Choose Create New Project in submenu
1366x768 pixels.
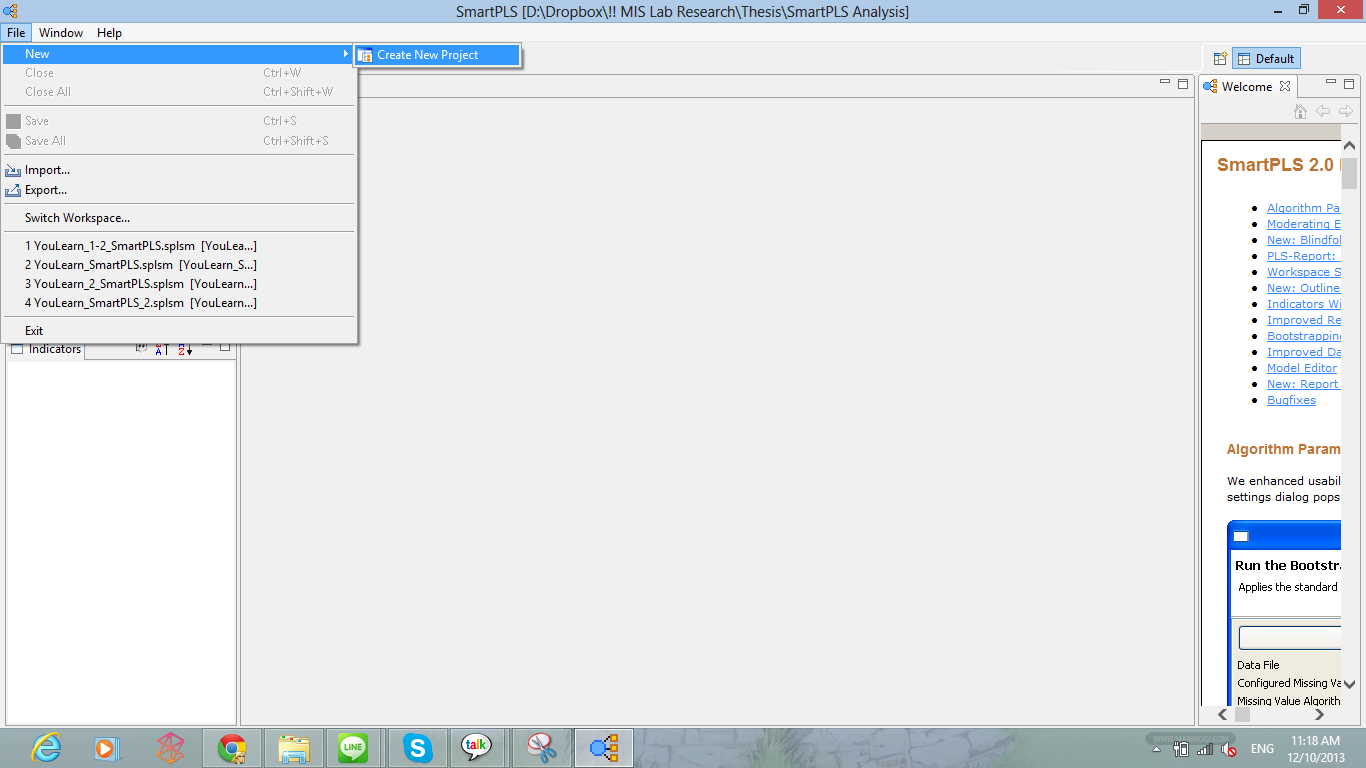click(437, 55)
